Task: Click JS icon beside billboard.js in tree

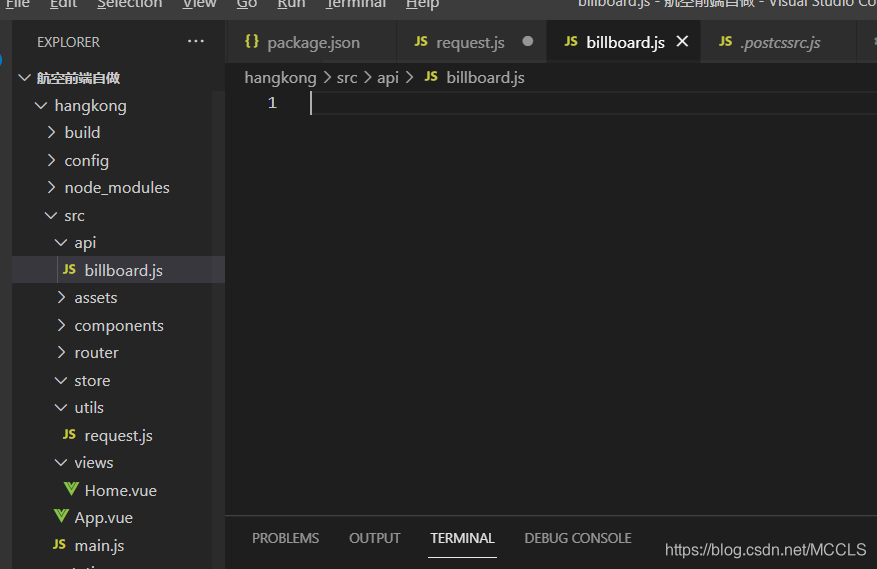Action: click(x=69, y=270)
